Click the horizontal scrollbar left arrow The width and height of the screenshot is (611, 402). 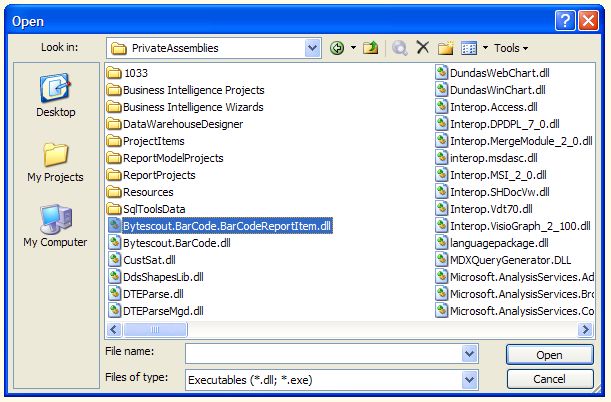click(x=114, y=330)
